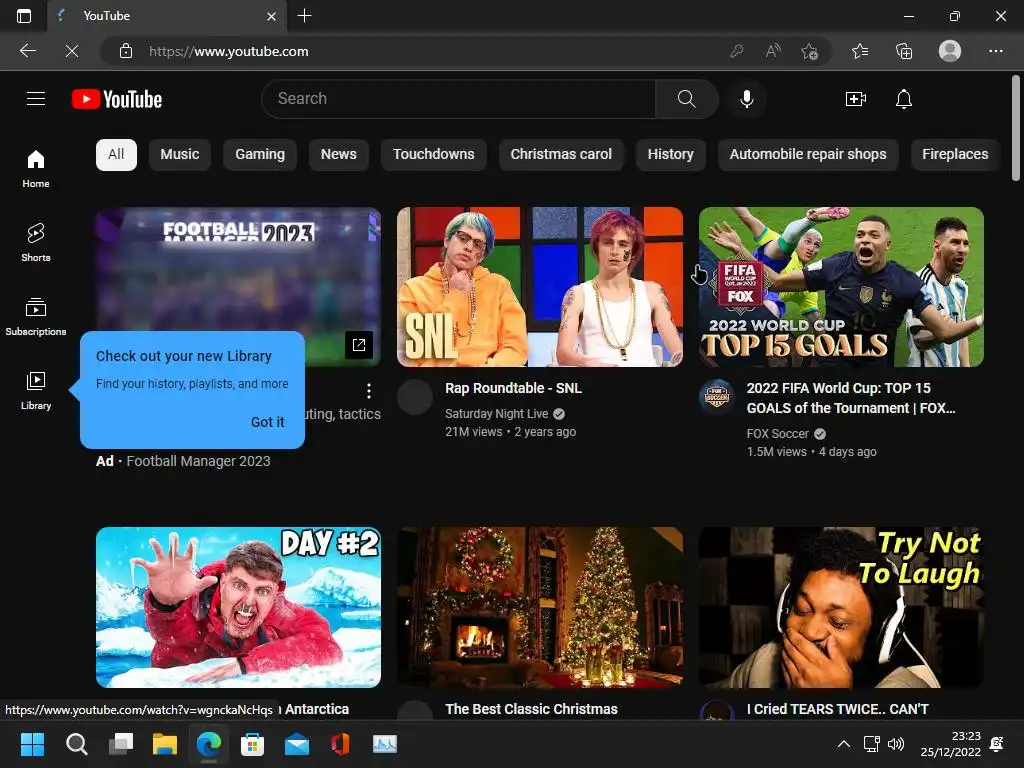The width and height of the screenshot is (1024, 768).
Task: Open Windows taskbar search
Action: [x=76, y=744]
